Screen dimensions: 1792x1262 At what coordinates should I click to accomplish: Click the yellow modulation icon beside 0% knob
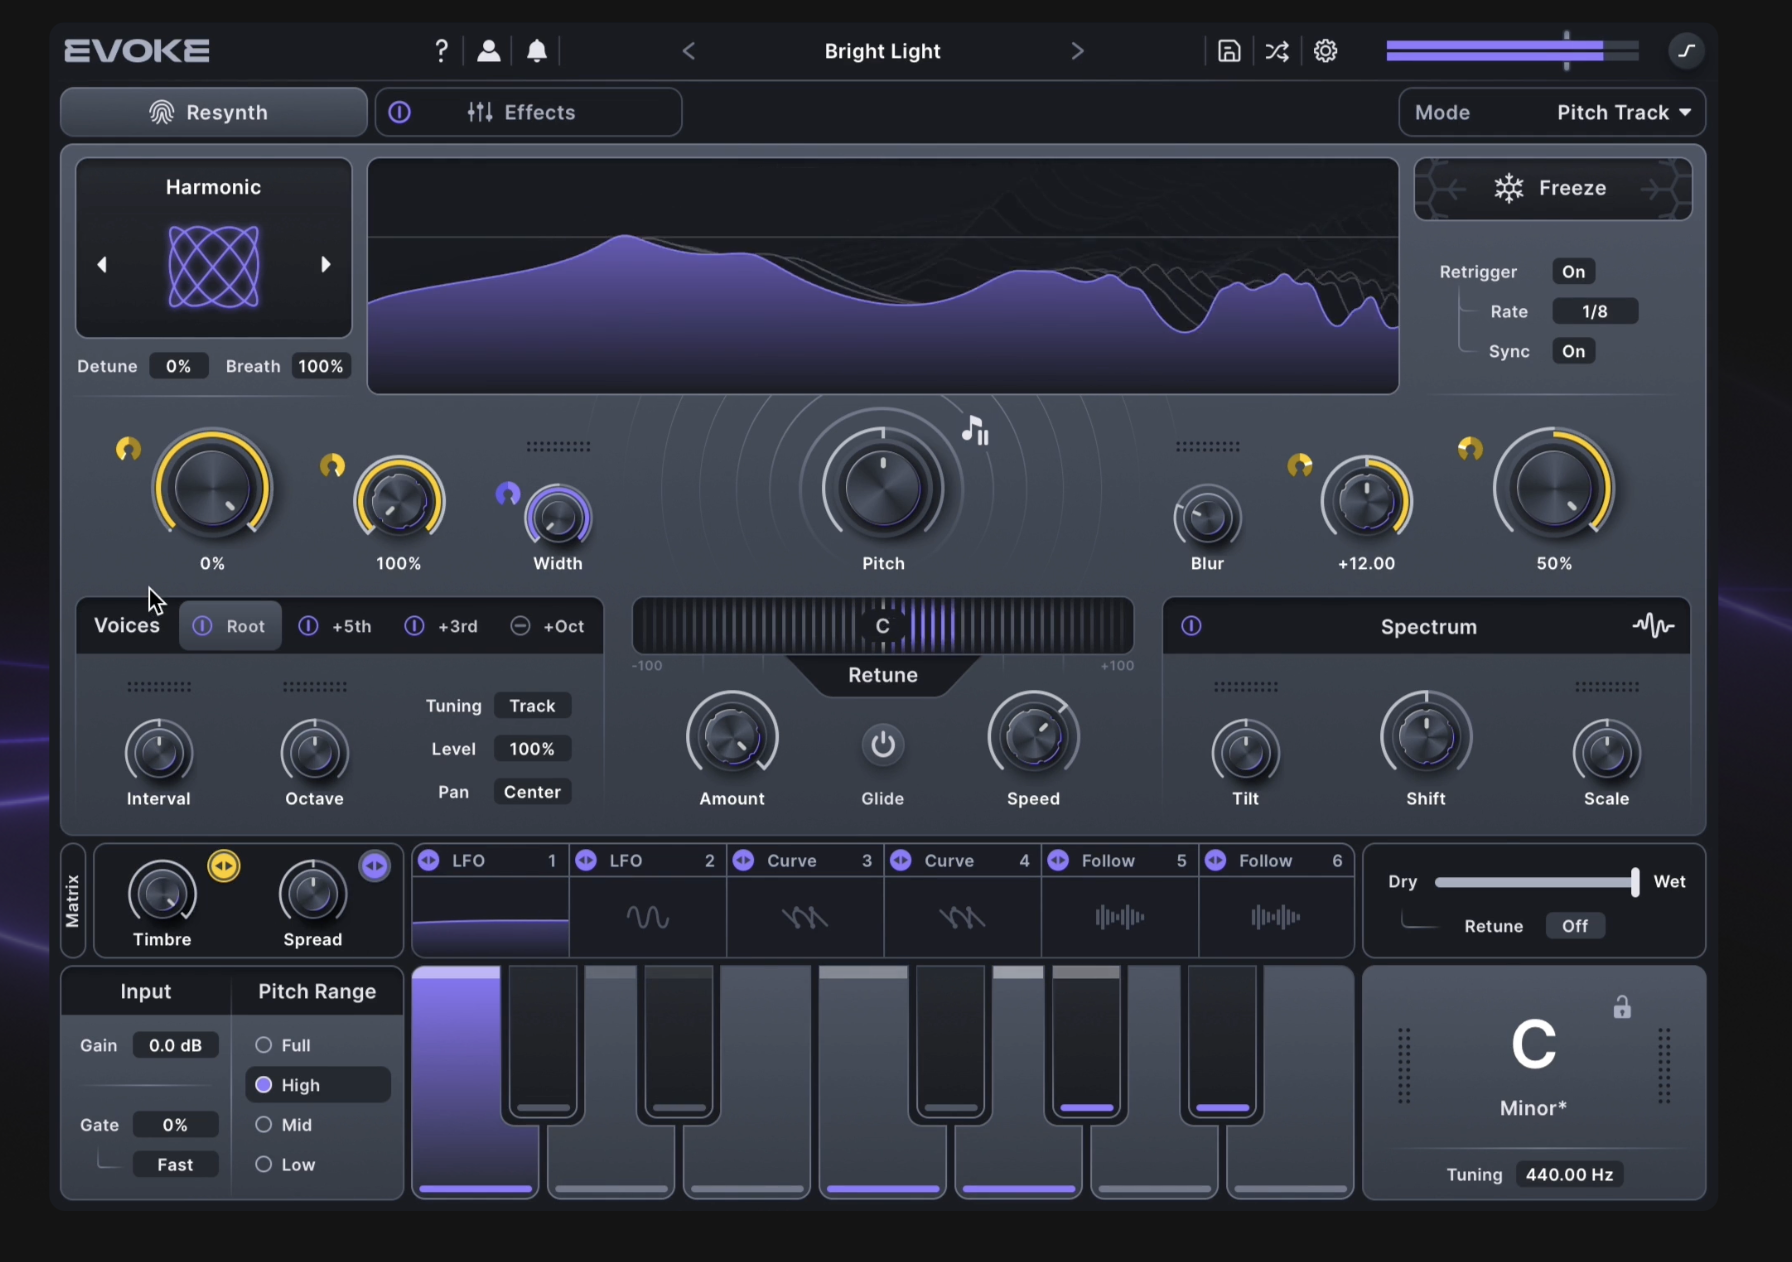coord(128,449)
